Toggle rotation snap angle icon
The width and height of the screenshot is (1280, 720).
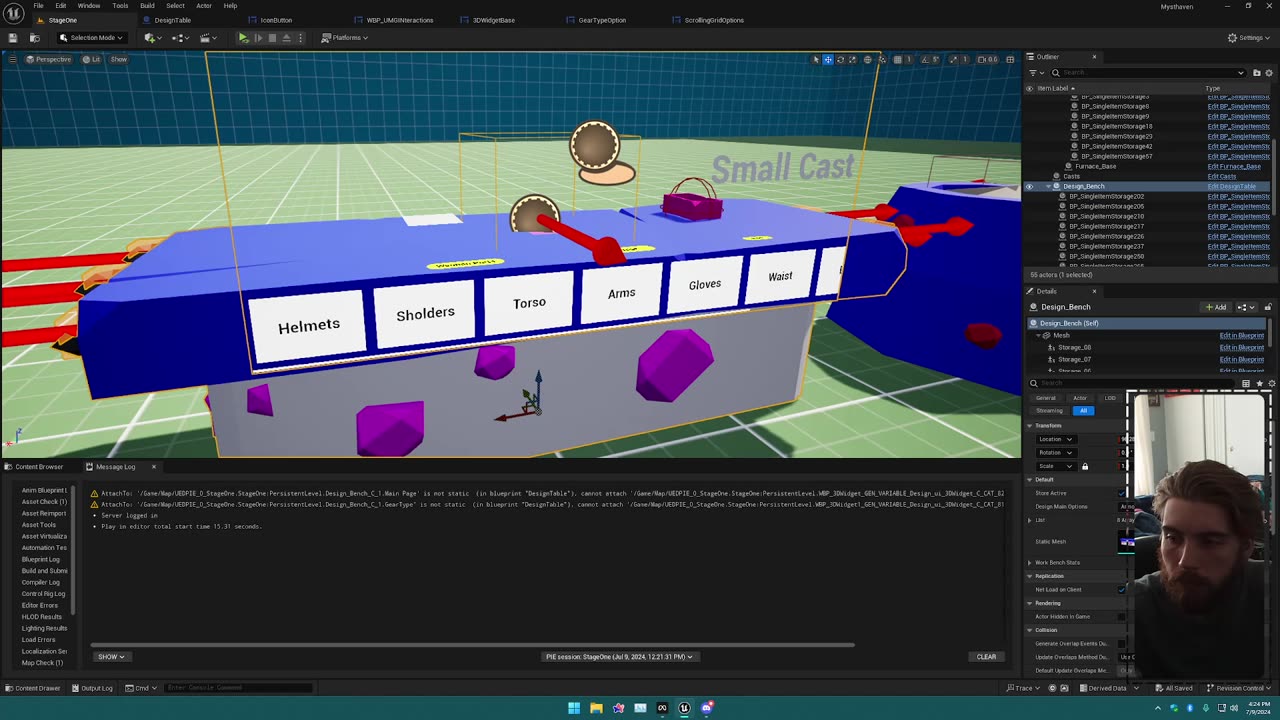(x=925, y=59)
